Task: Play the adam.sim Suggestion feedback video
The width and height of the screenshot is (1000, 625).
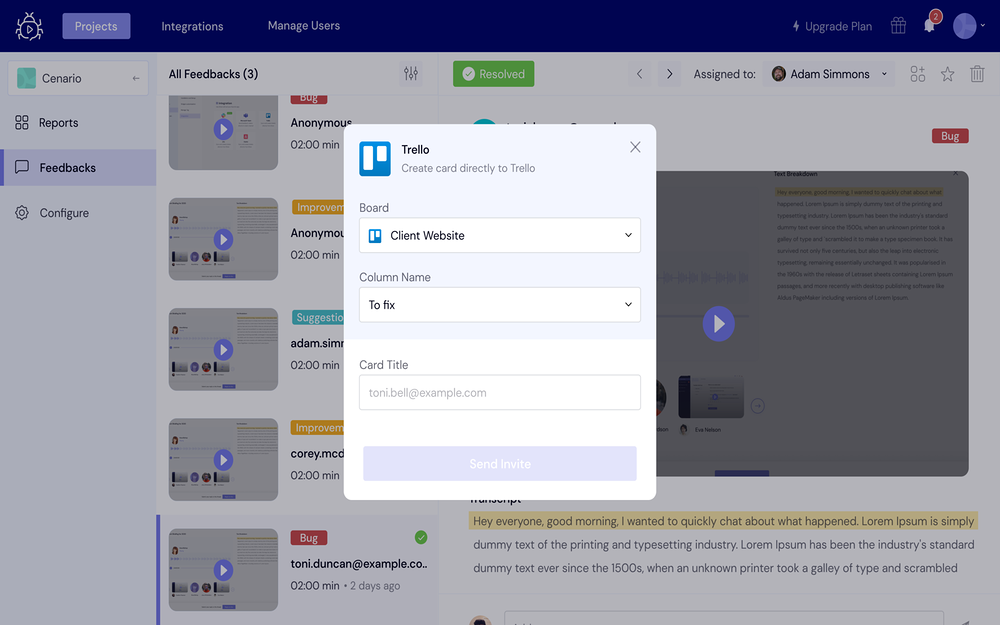Action: point(223,349)
